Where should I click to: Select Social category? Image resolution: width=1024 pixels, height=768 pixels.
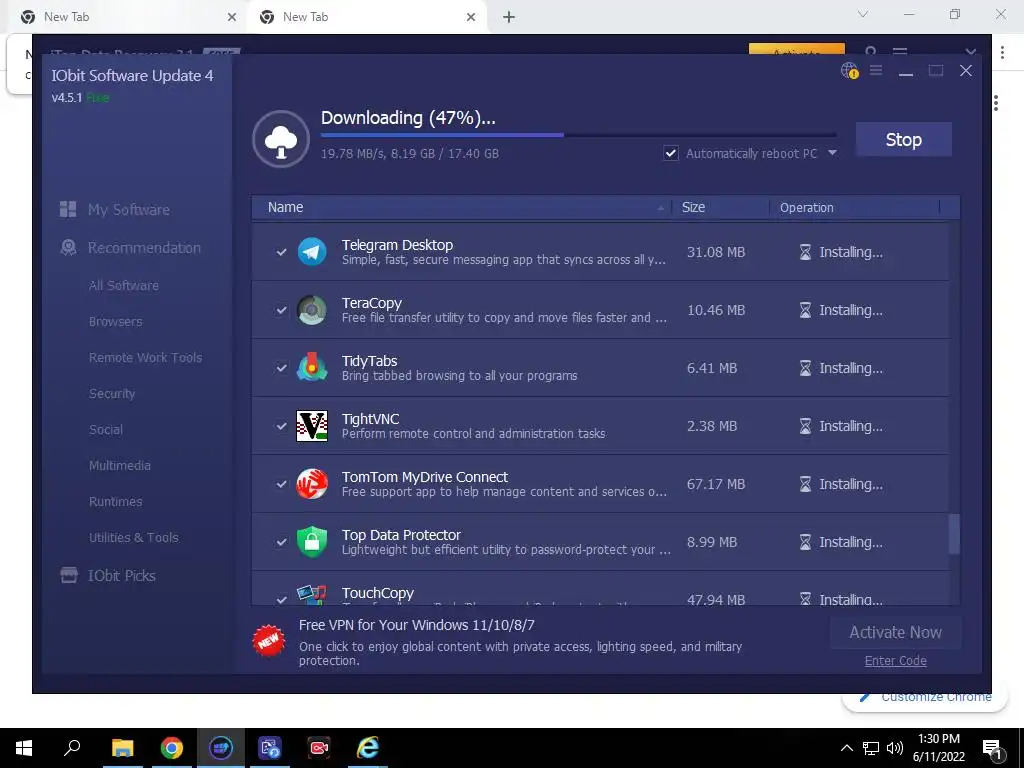click(x=106, y=429)
